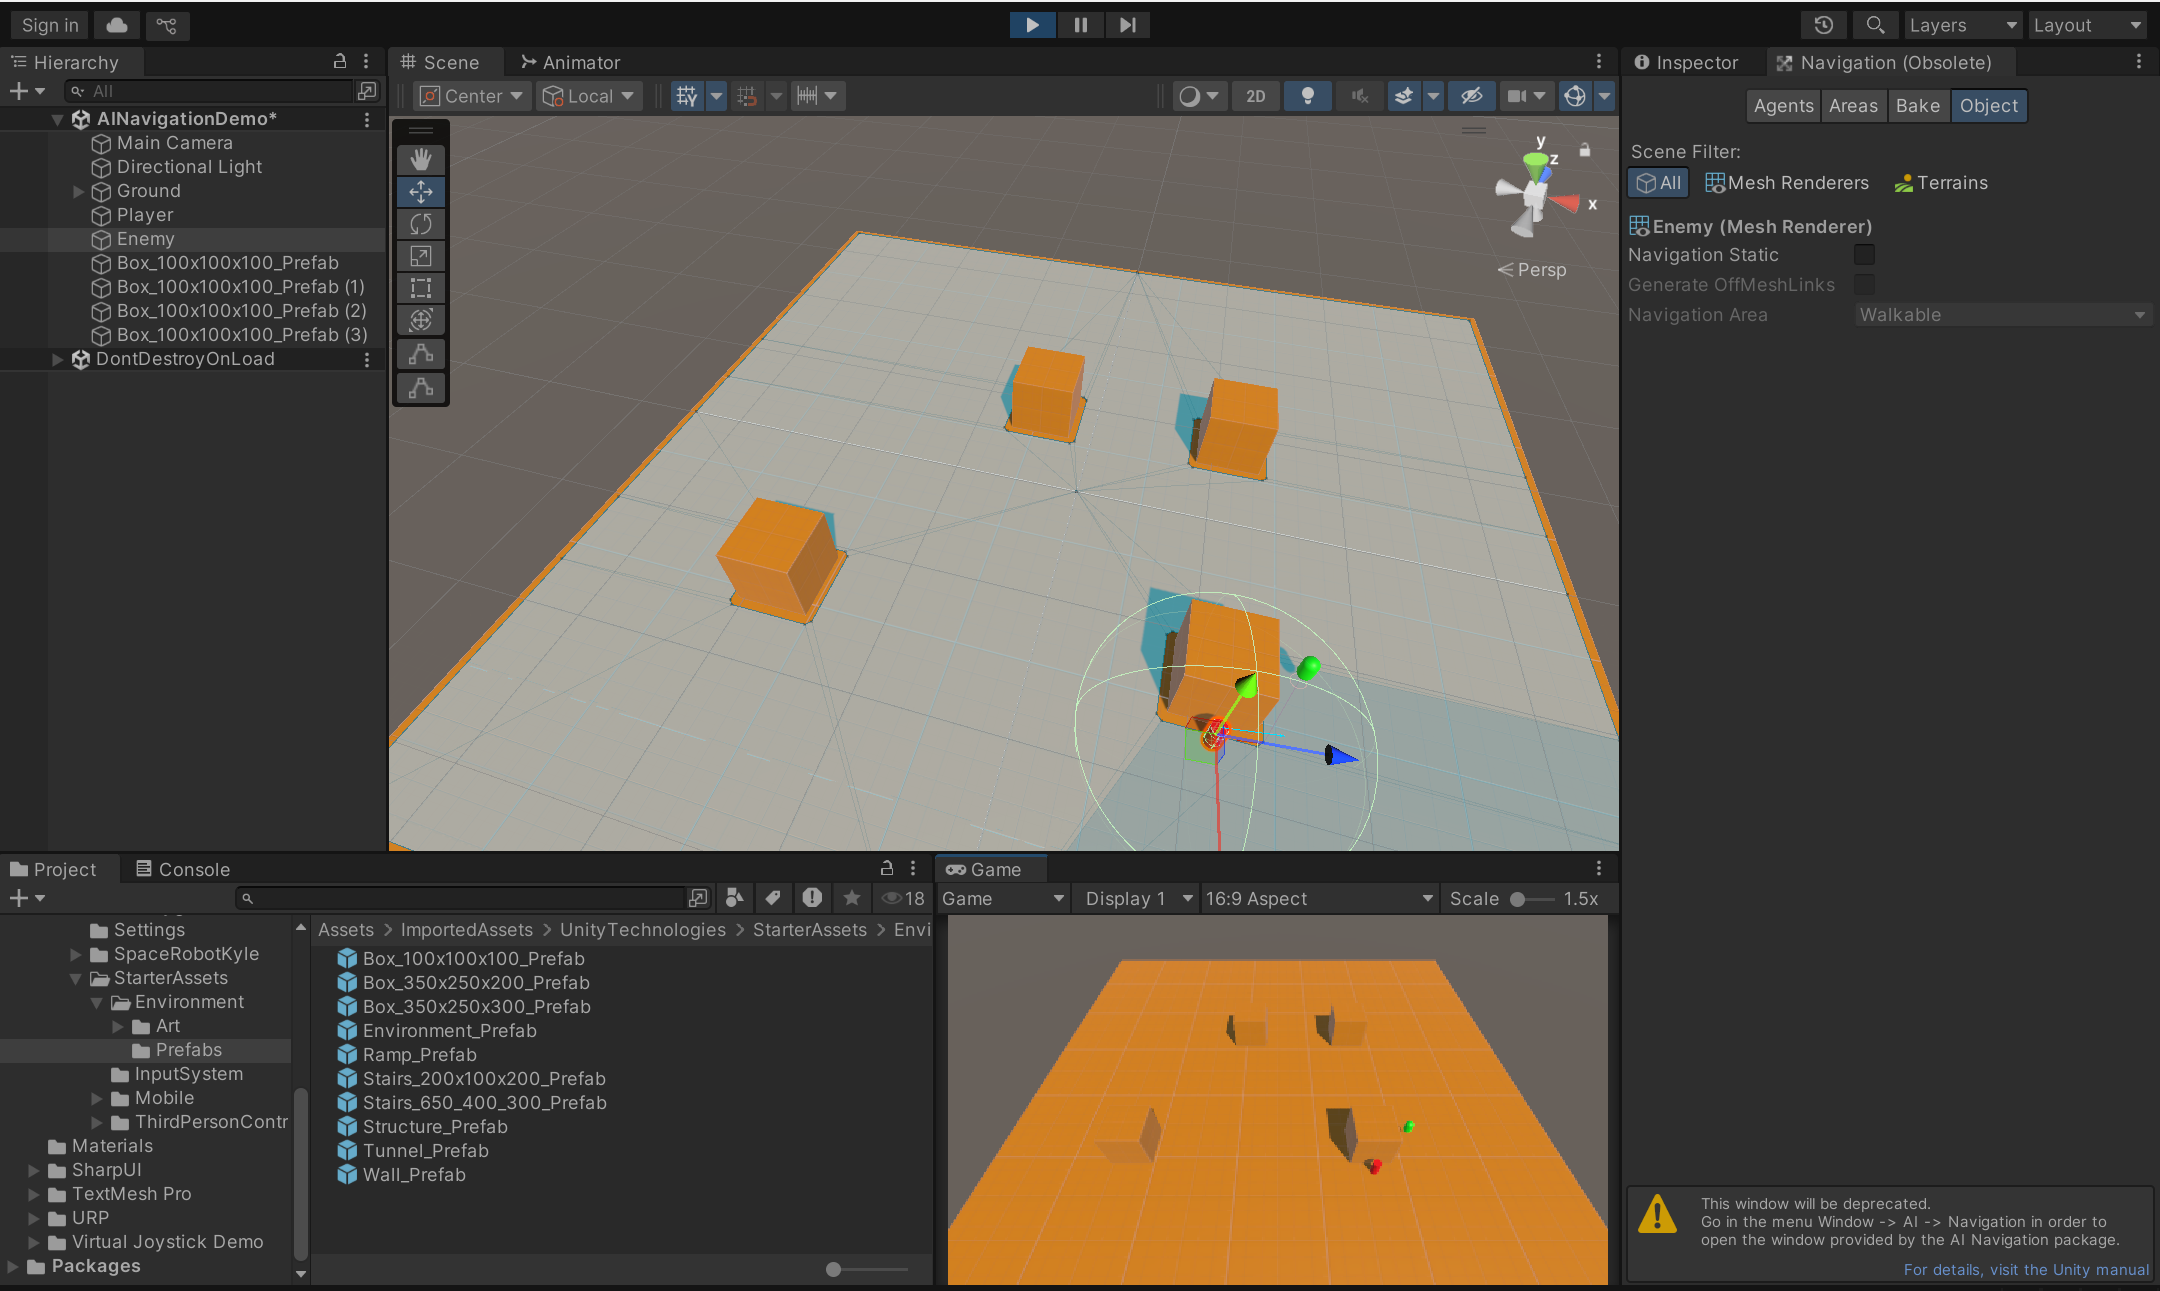Switch the Scene view to 2D mode
2160x1291 pixels.
point(1255,95)
